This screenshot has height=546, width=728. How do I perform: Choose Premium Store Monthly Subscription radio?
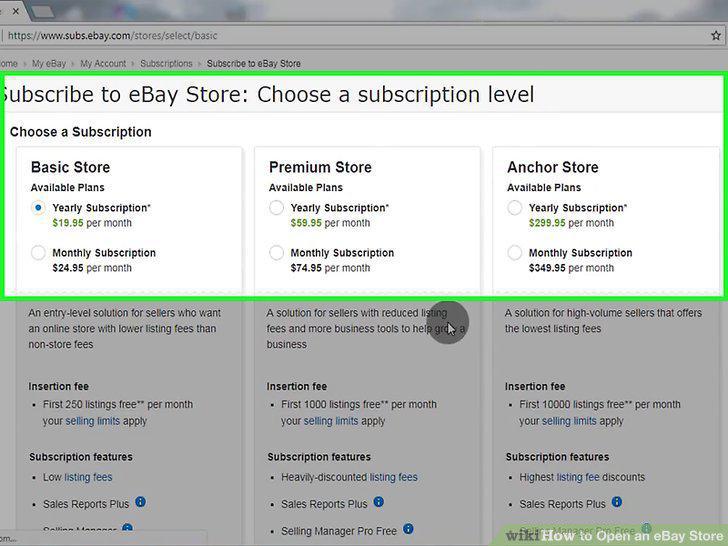tap(276, 253)
